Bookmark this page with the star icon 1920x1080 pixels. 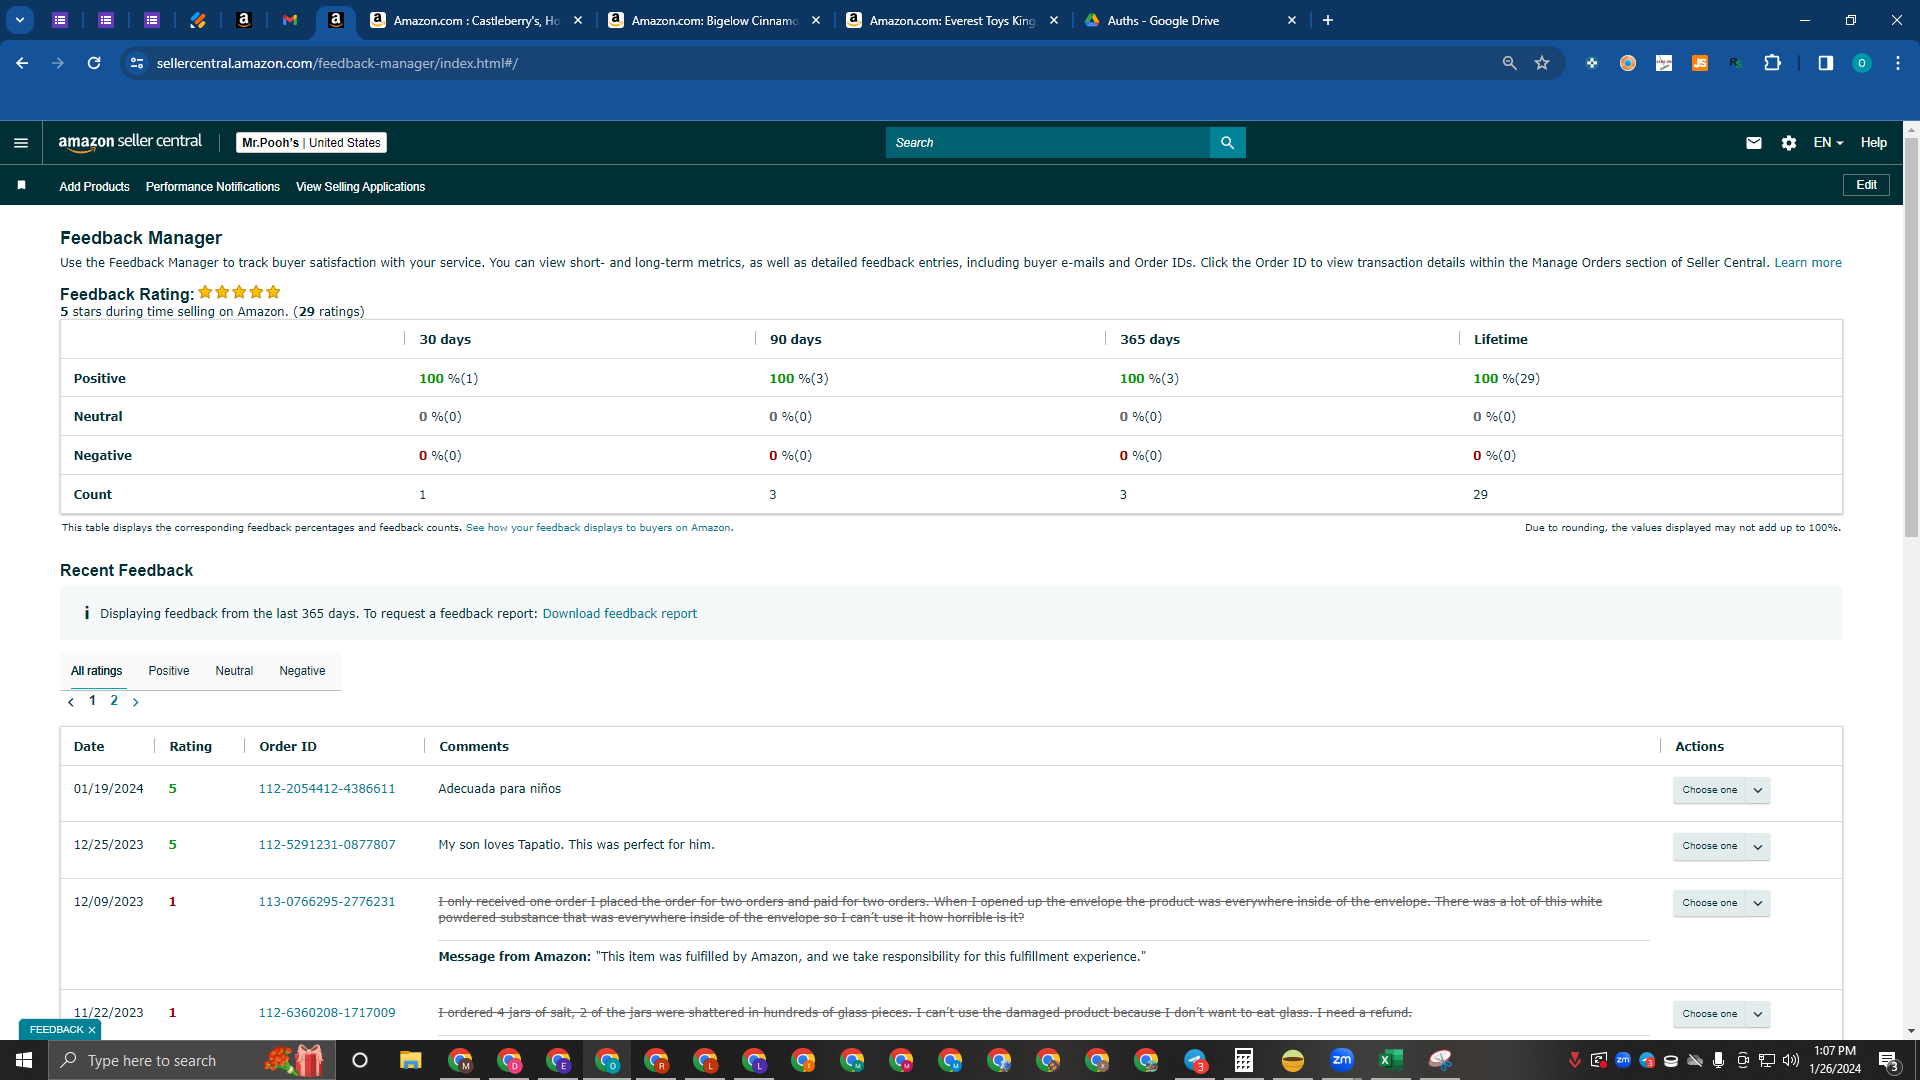[x=1542, y=63]
